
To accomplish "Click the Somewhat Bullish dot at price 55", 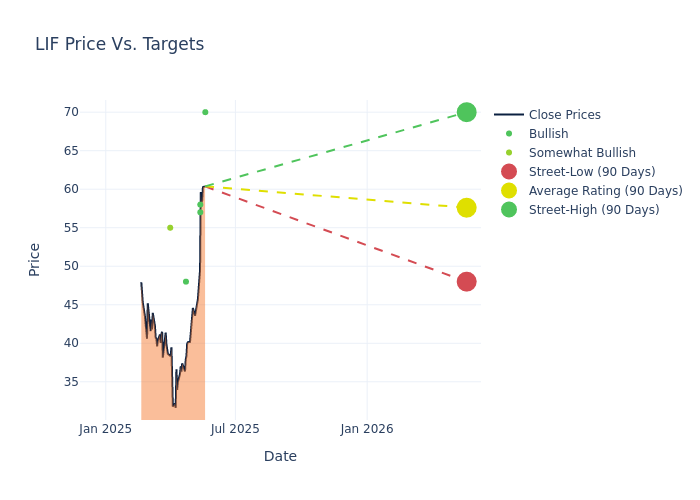I will [x=170, y=228].
